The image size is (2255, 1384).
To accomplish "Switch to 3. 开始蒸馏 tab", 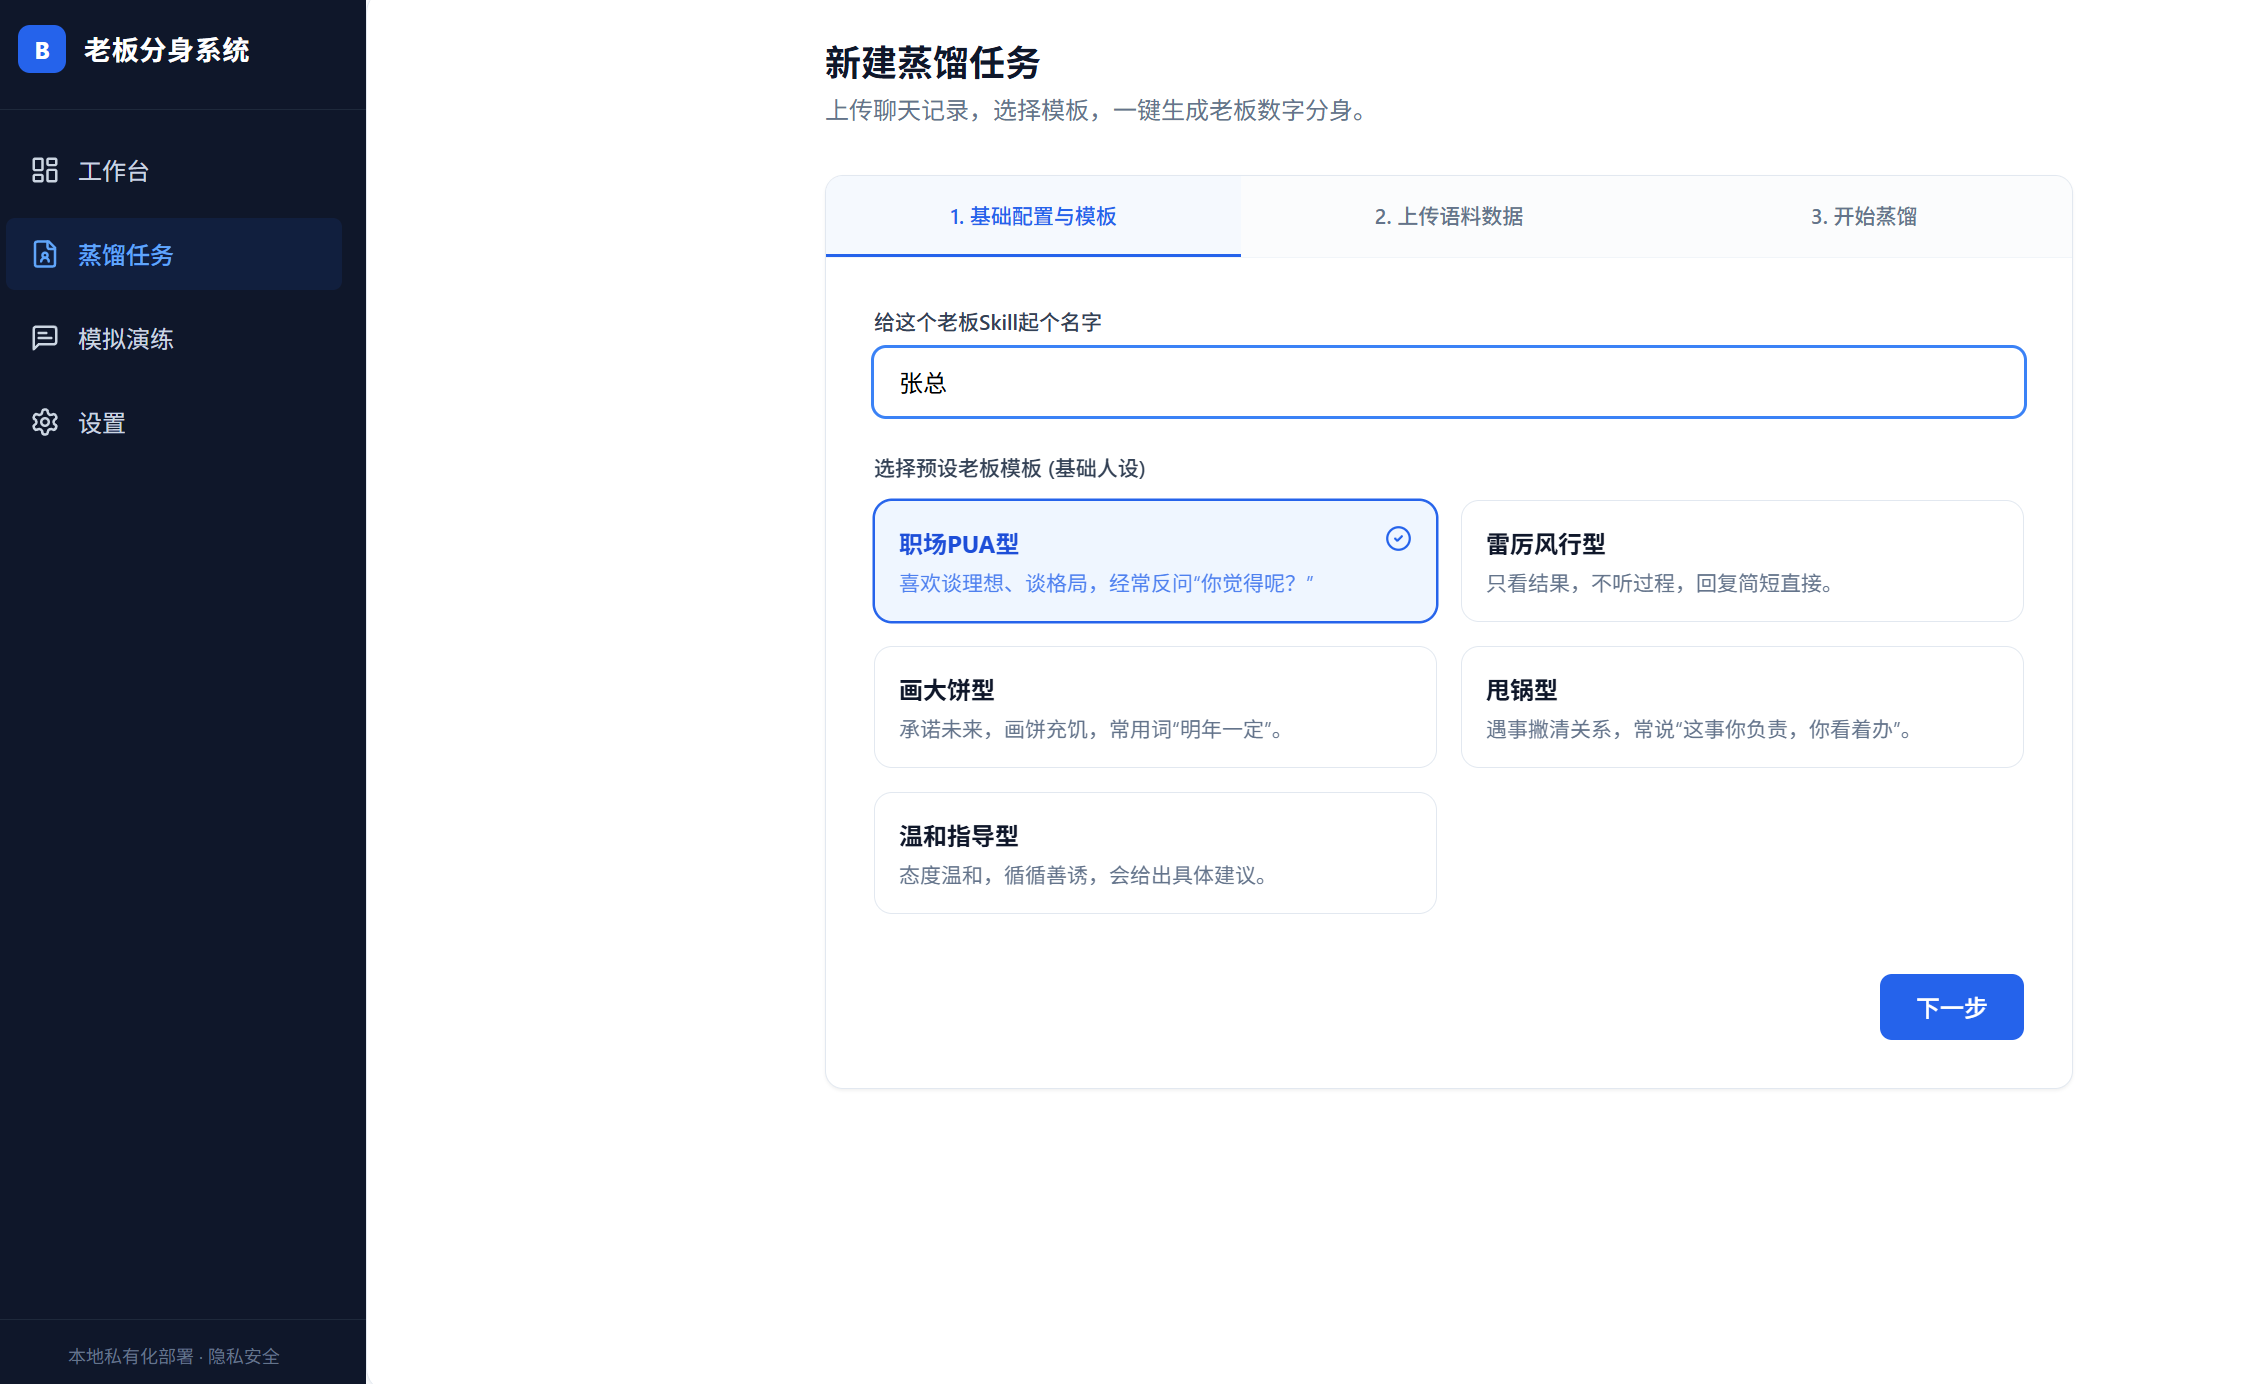I will [x=1863, y=216].
